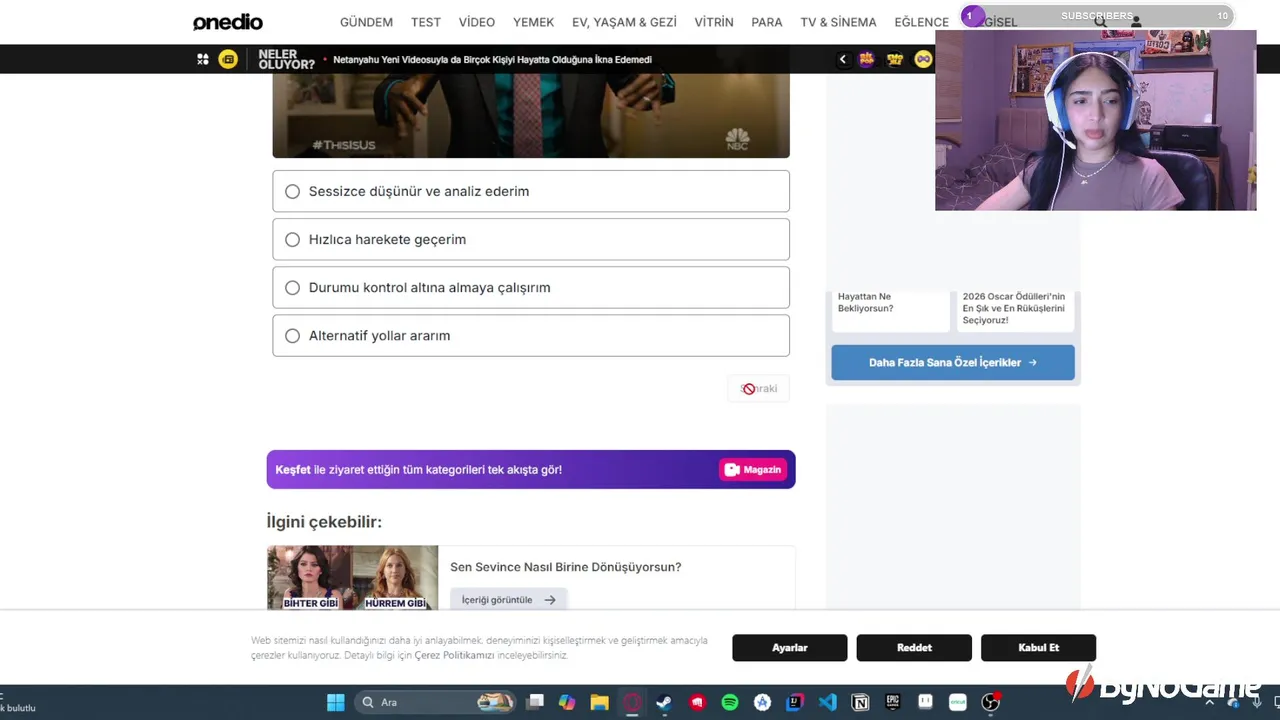Click the Sonraki next button
1280x720 pixels.
pyautogui.click(x=759, y=389)
